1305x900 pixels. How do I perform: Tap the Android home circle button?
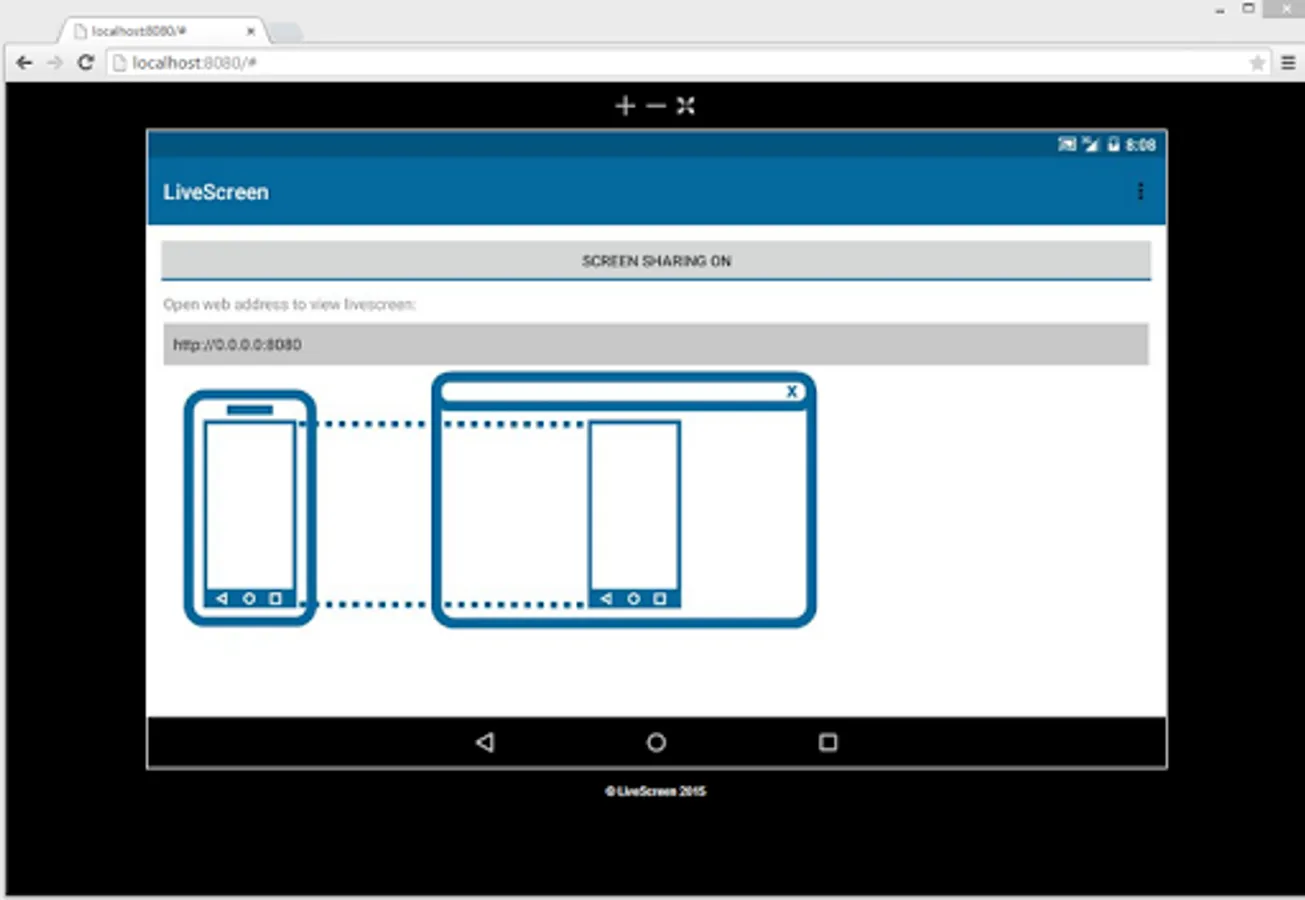tap(656, 742)
